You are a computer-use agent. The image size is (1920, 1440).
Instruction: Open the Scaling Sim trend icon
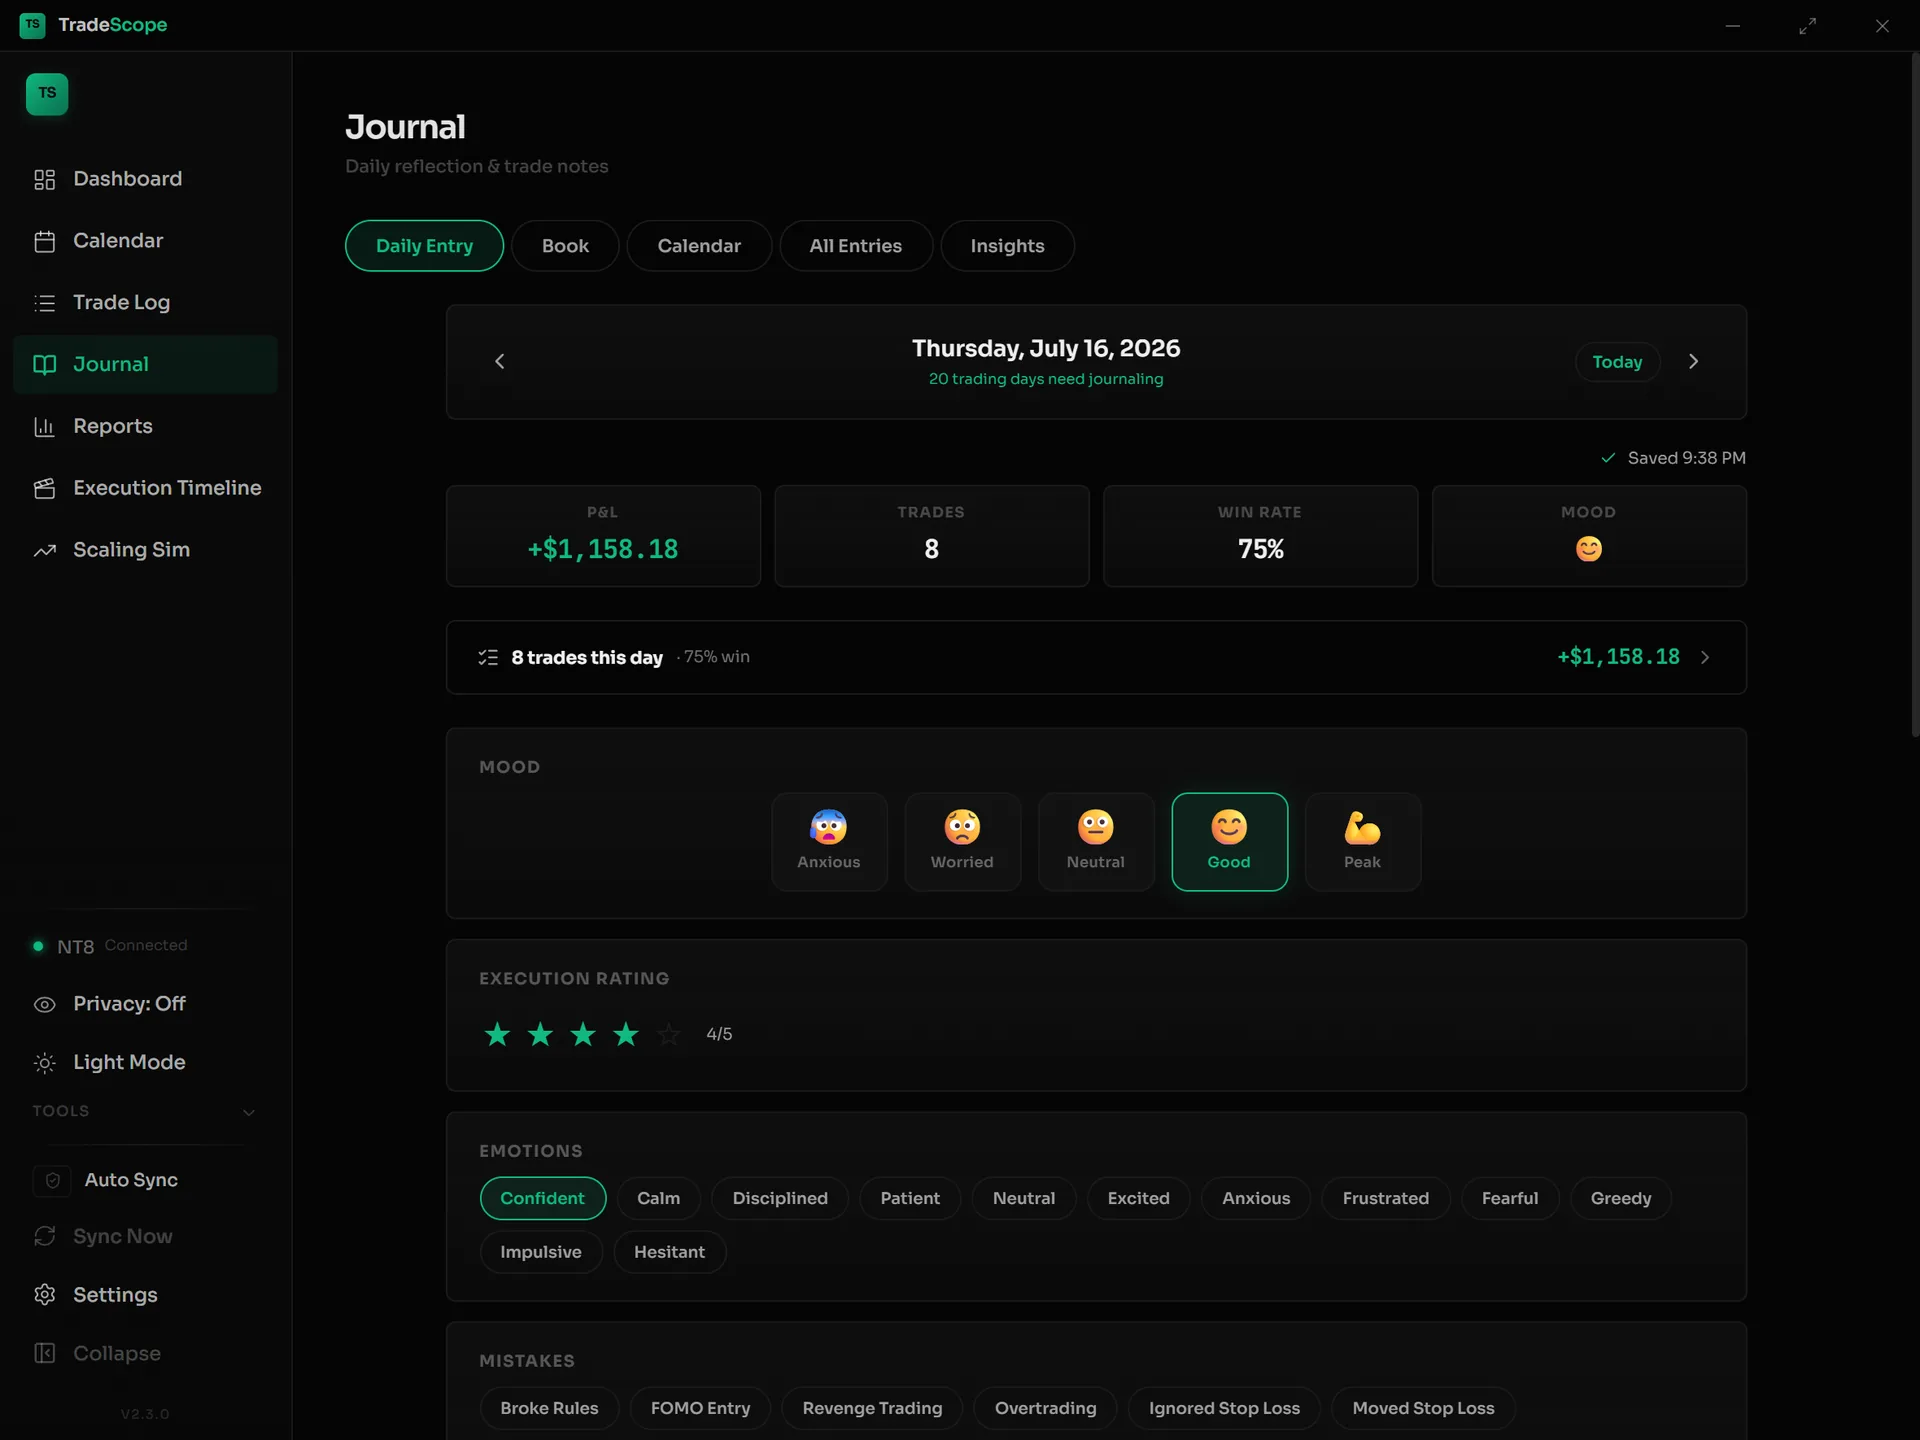(x=44, y=550)
